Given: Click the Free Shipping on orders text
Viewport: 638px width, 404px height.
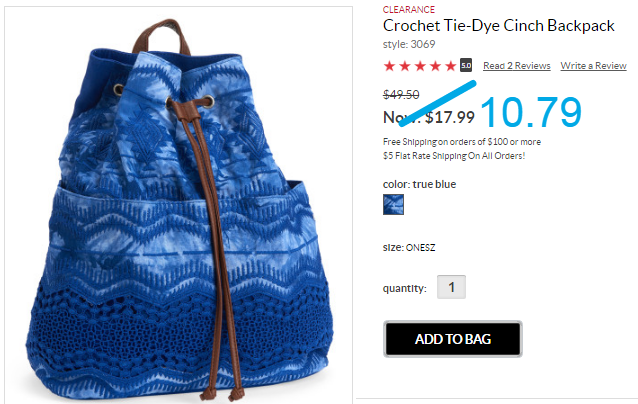Looking at the screenshot, I should [x=462, y=142].
